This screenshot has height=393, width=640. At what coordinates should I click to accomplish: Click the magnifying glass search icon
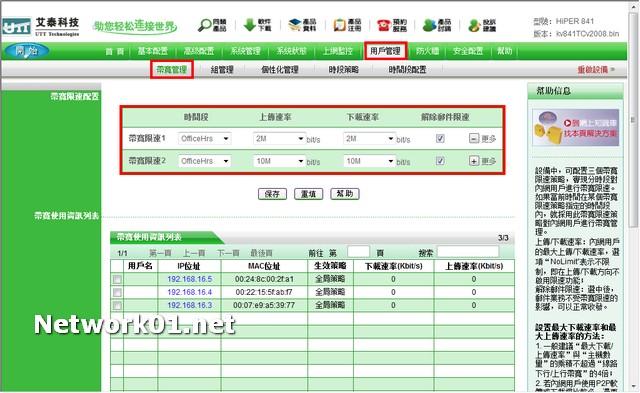[x=204, y=25]
